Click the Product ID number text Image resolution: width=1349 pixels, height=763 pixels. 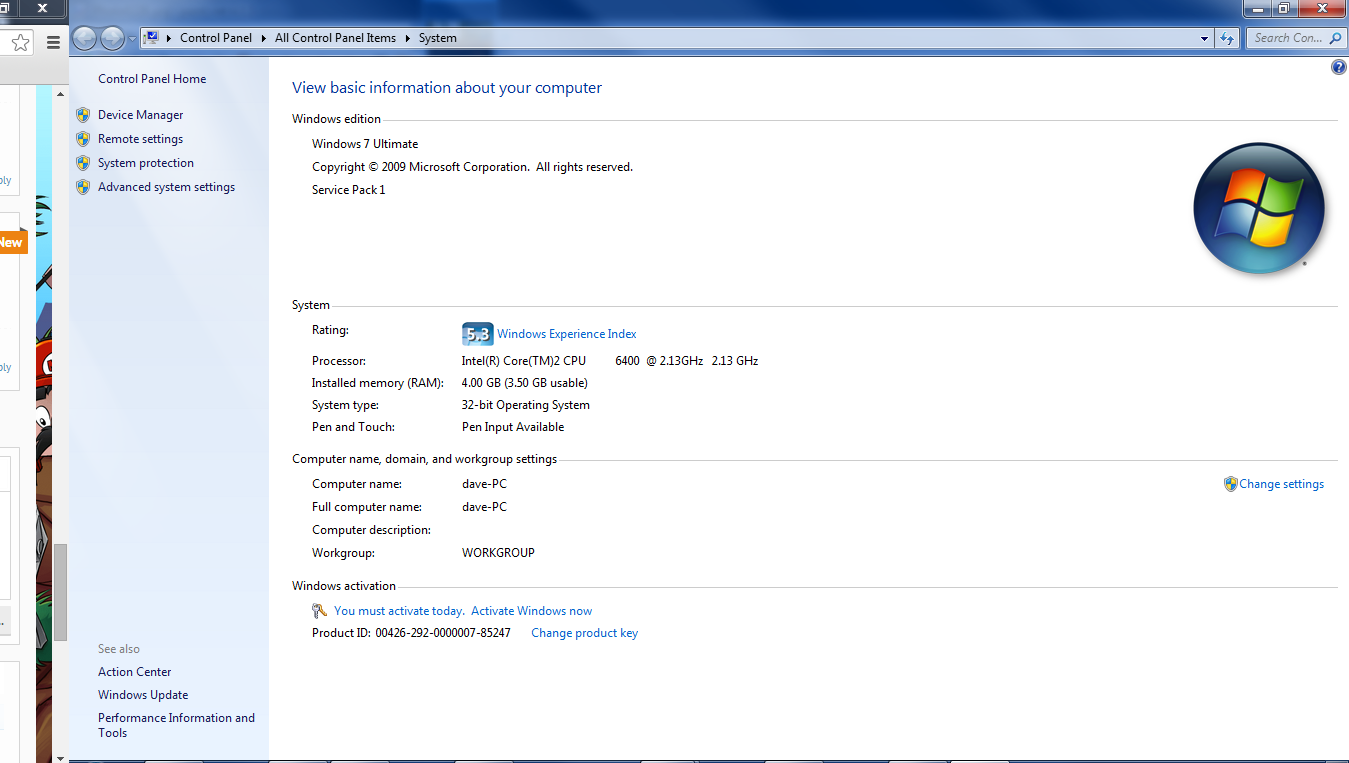443,633
